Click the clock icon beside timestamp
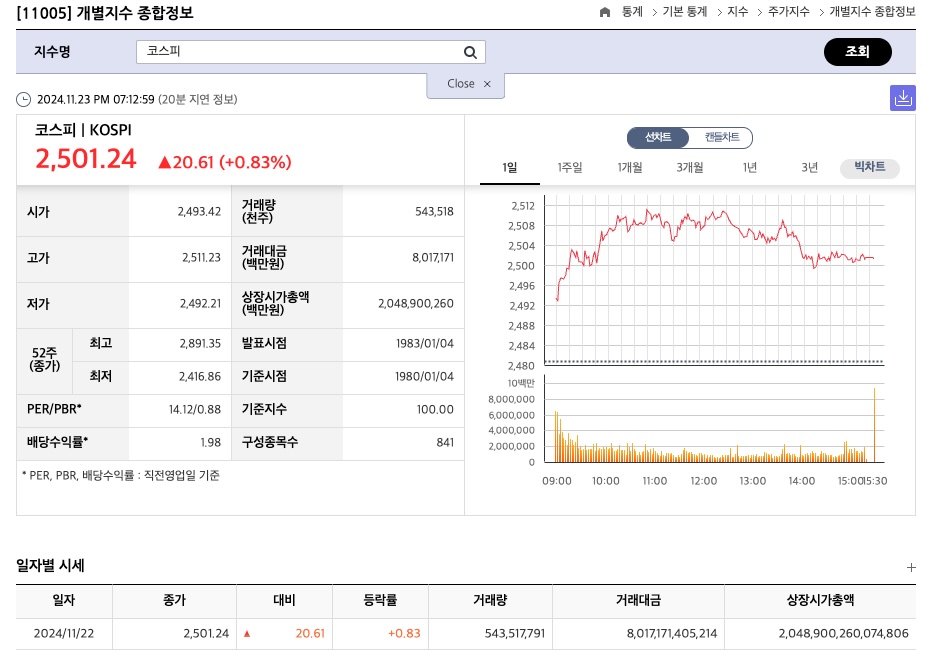The height and width of the screenshot is (650, 927). click(x=24, y=99)
